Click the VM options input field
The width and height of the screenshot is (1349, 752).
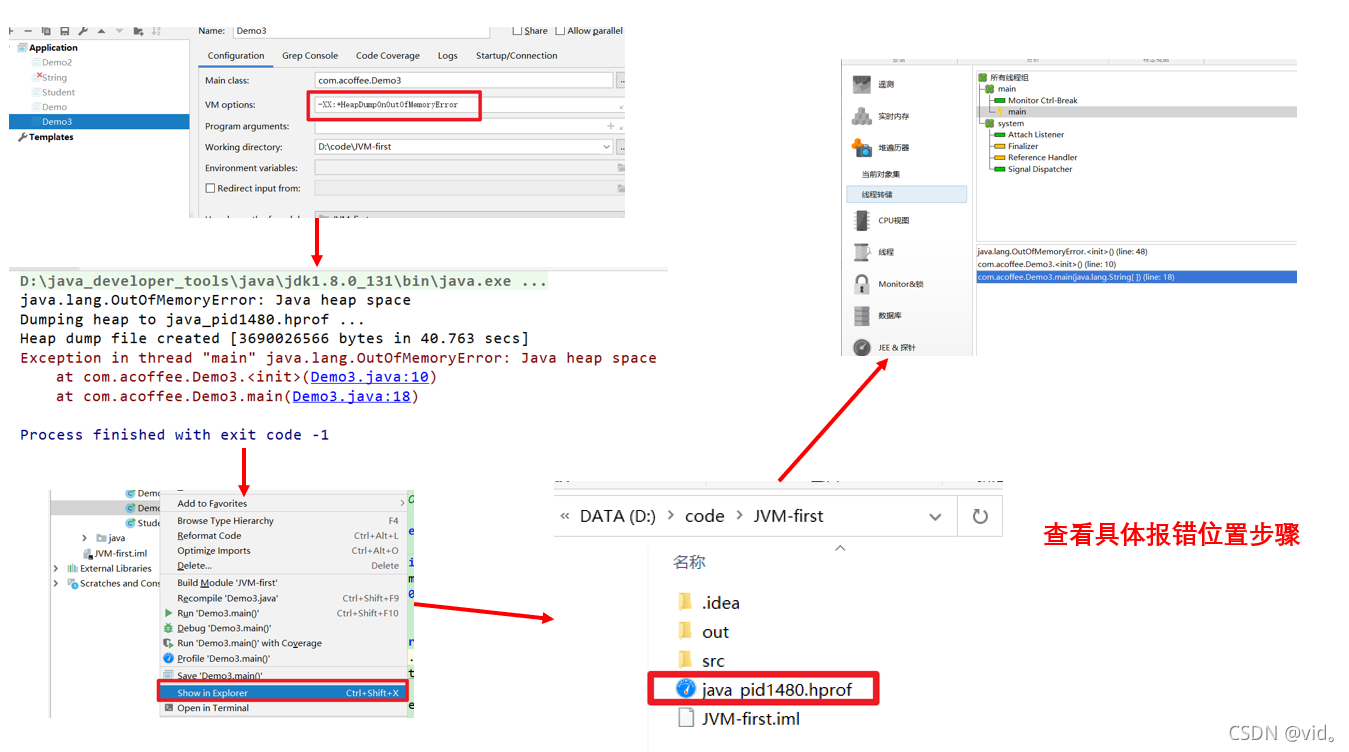coord(469,105)
